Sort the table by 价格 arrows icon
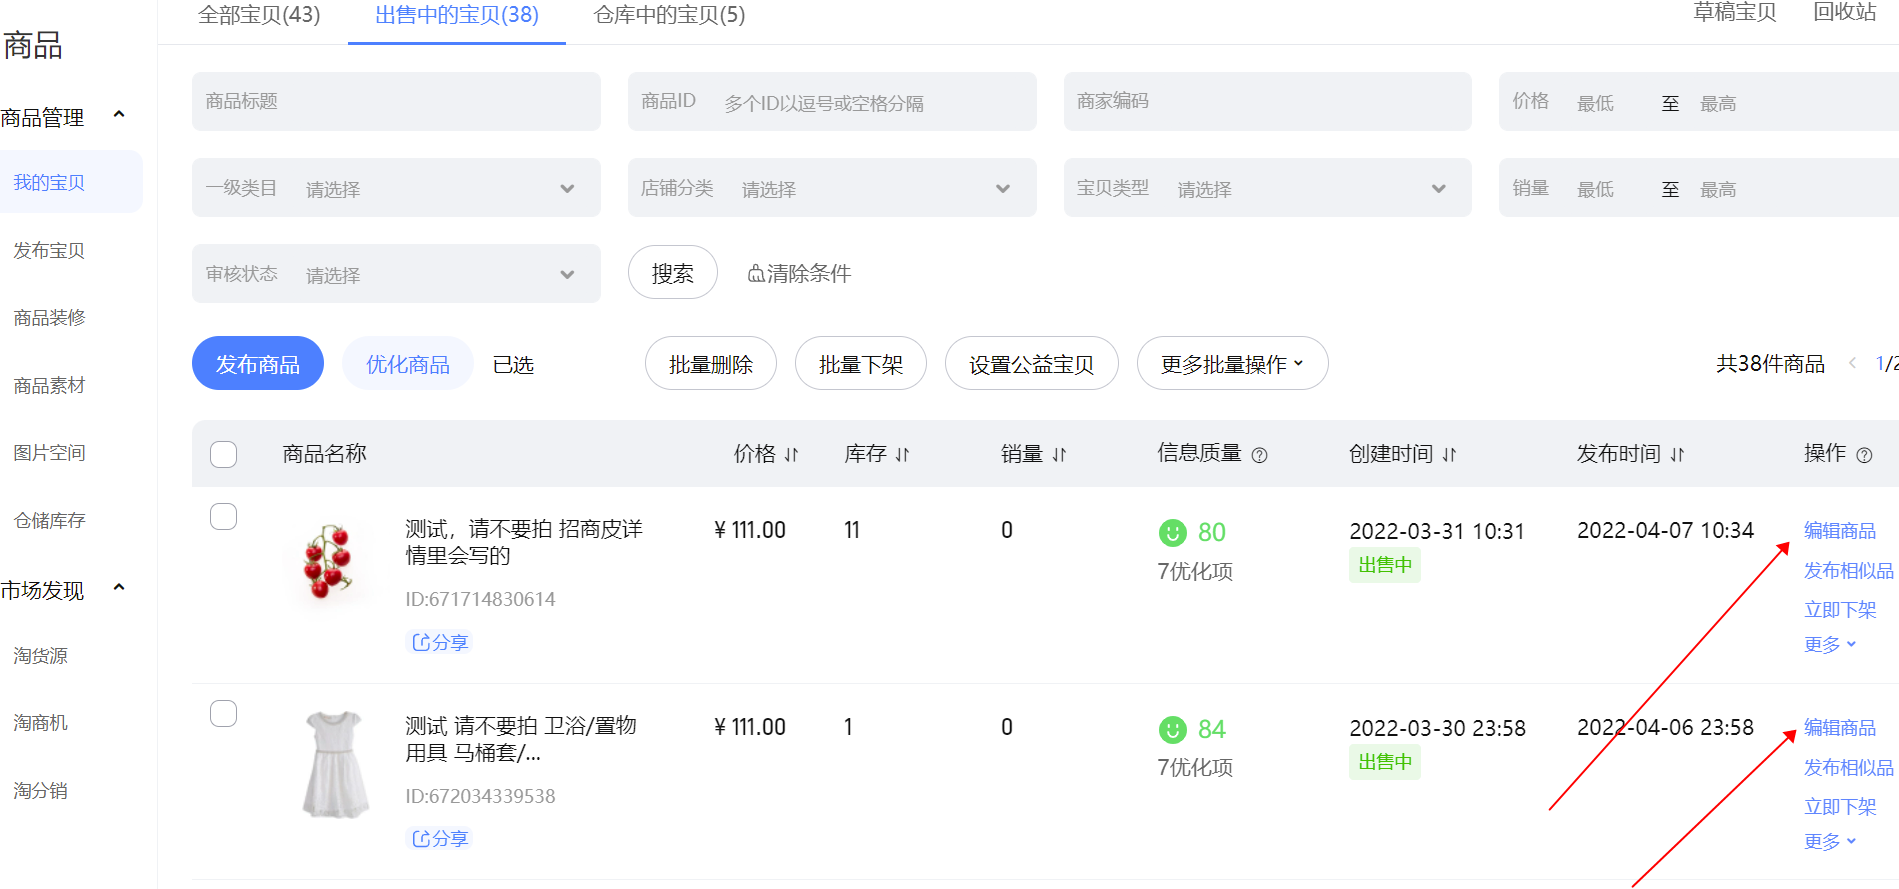 [x=791, y=455]
